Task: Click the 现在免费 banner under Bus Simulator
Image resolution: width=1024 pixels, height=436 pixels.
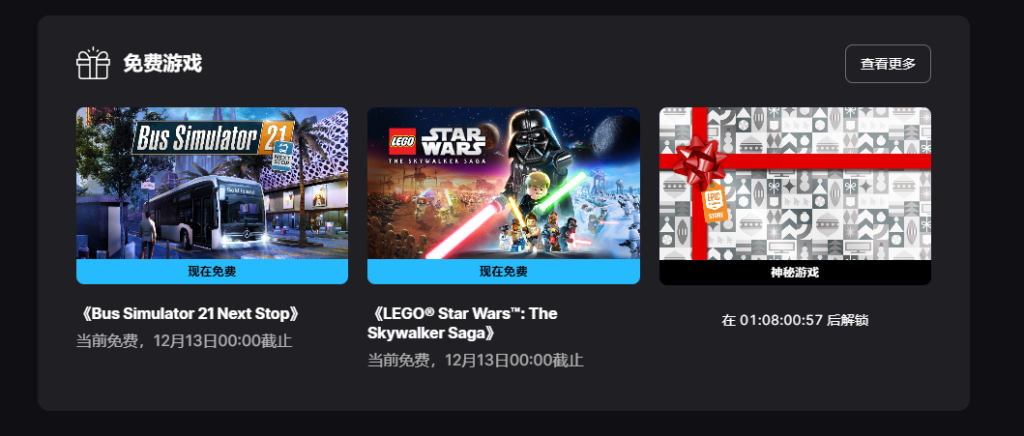Action: [x=212, y=272]
